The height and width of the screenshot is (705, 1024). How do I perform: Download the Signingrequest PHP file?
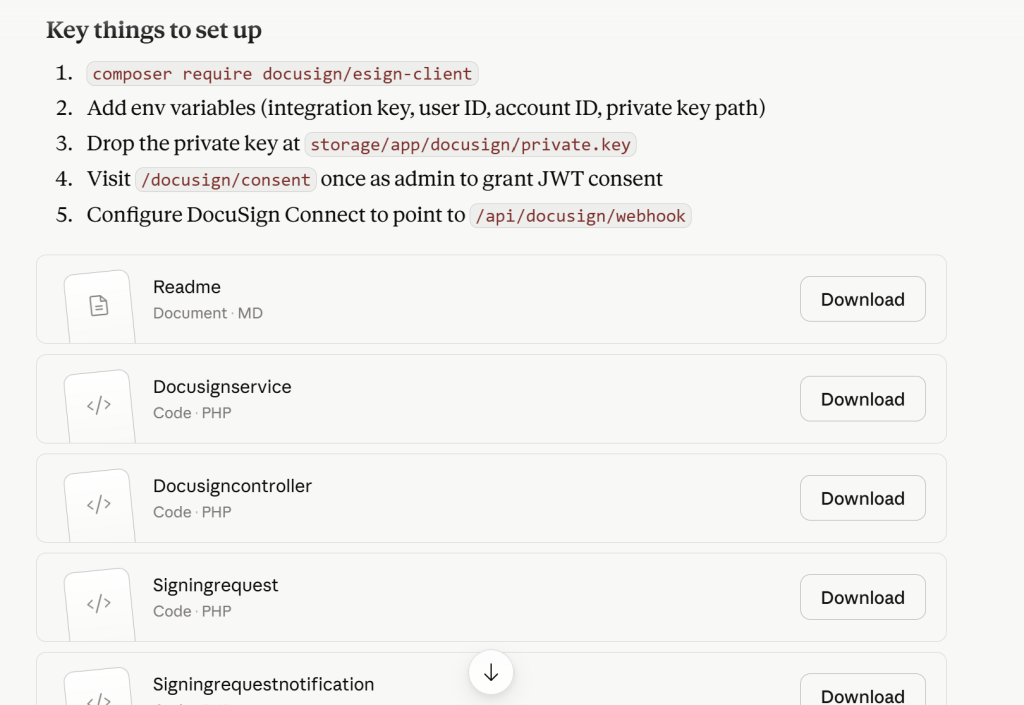coord(863,597)
